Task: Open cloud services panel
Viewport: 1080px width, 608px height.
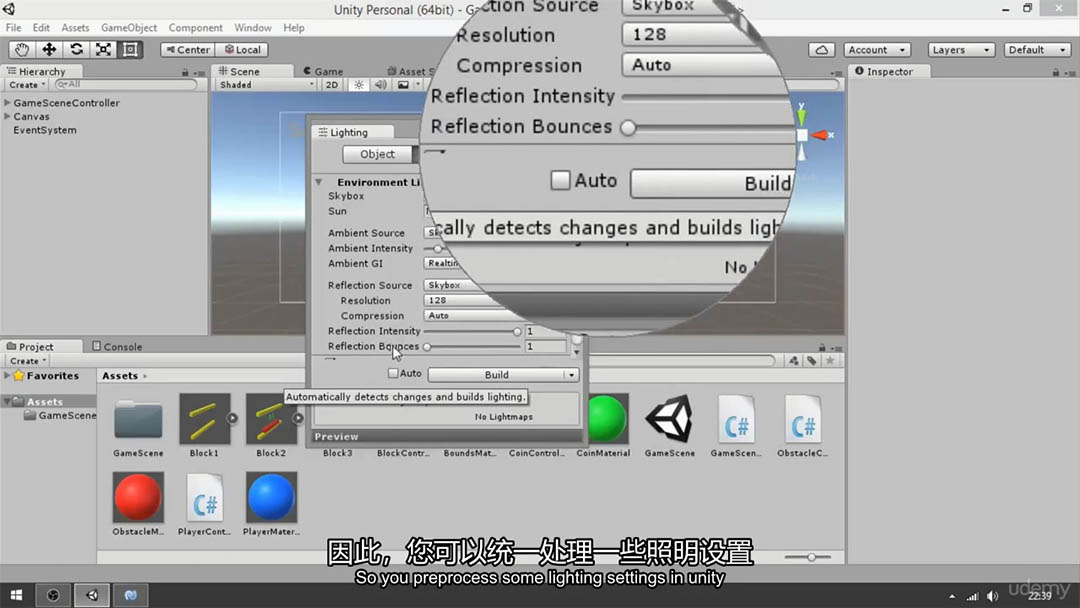Action: pyautogui.click(x=822, y=50)
